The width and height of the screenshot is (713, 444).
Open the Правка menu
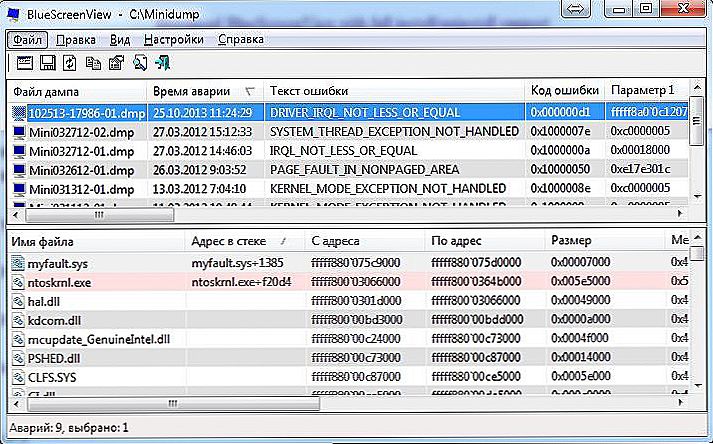(75, 40)
